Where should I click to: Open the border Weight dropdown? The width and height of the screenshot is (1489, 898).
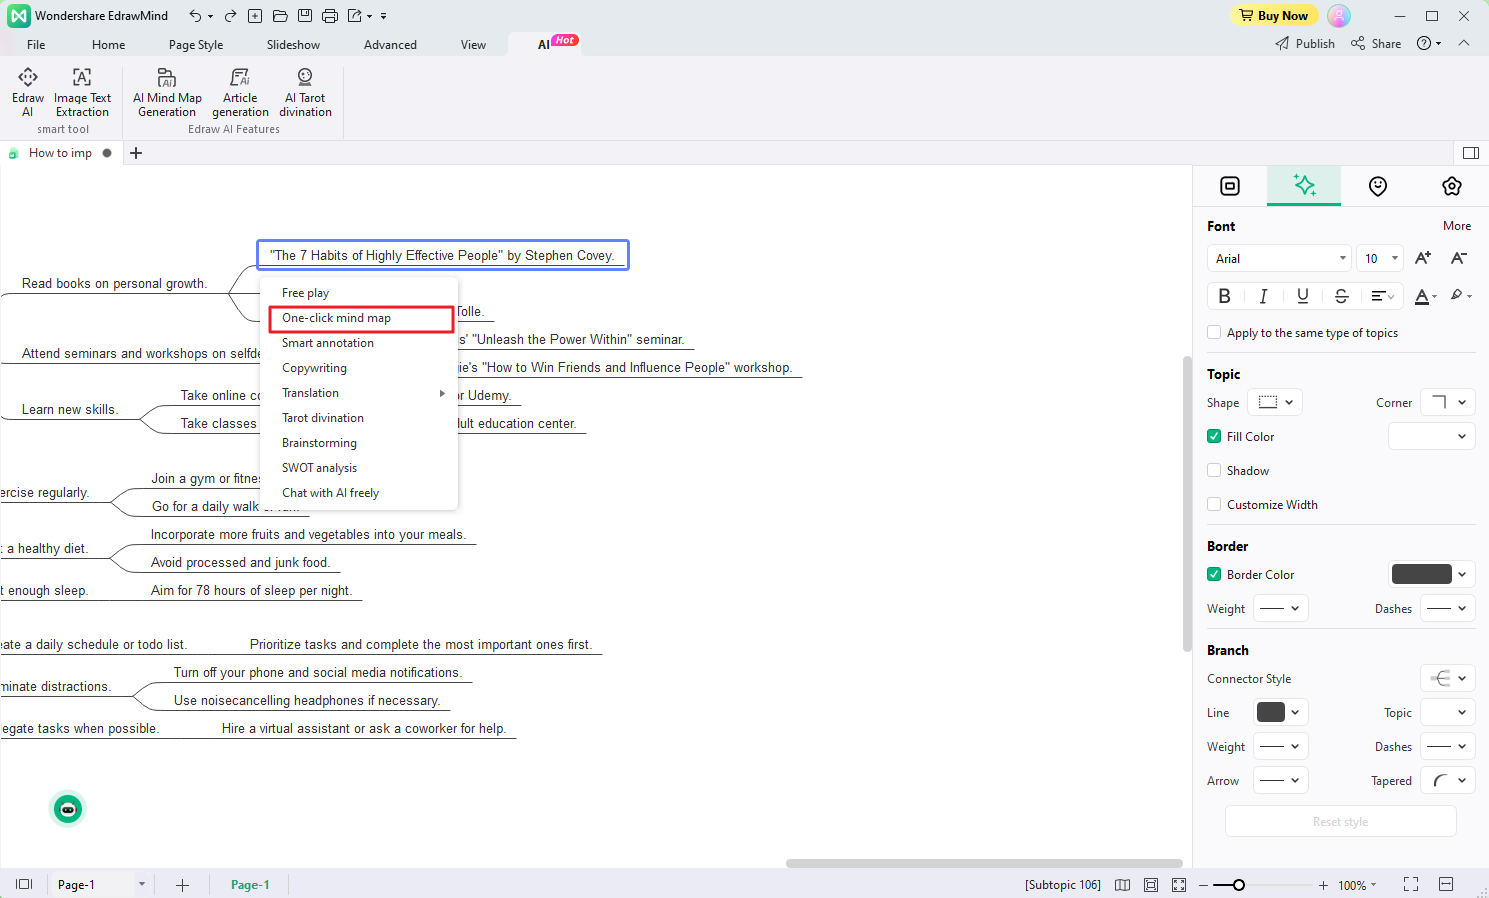1280,608
